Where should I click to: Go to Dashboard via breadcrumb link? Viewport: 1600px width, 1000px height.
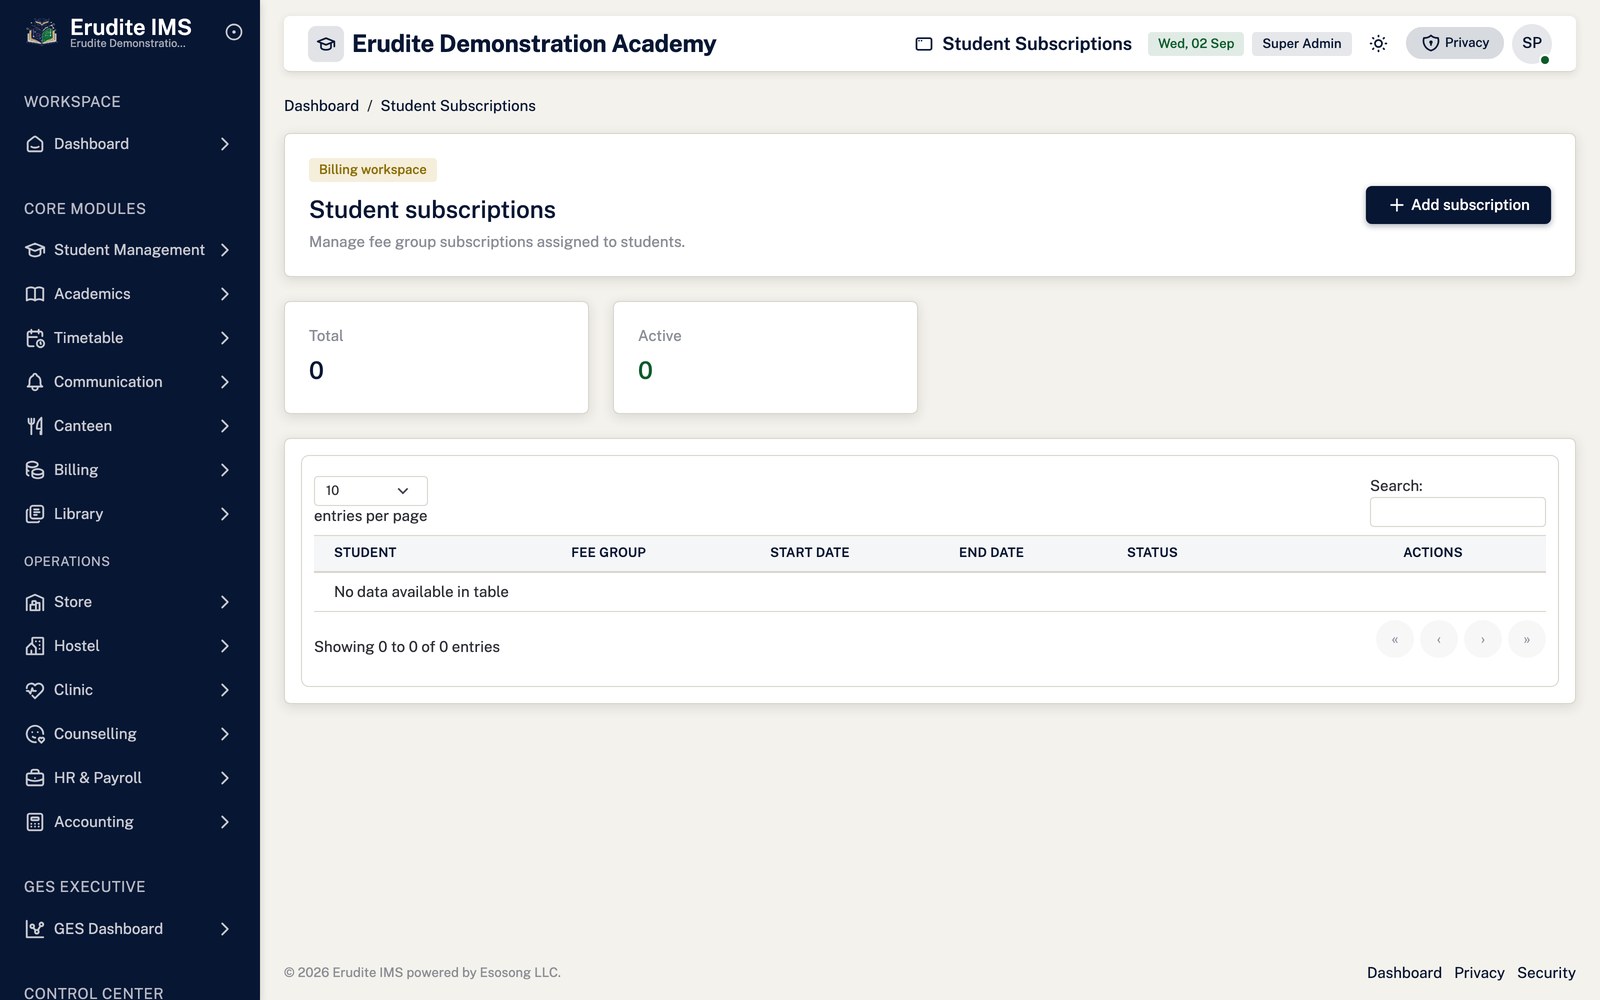321,106
